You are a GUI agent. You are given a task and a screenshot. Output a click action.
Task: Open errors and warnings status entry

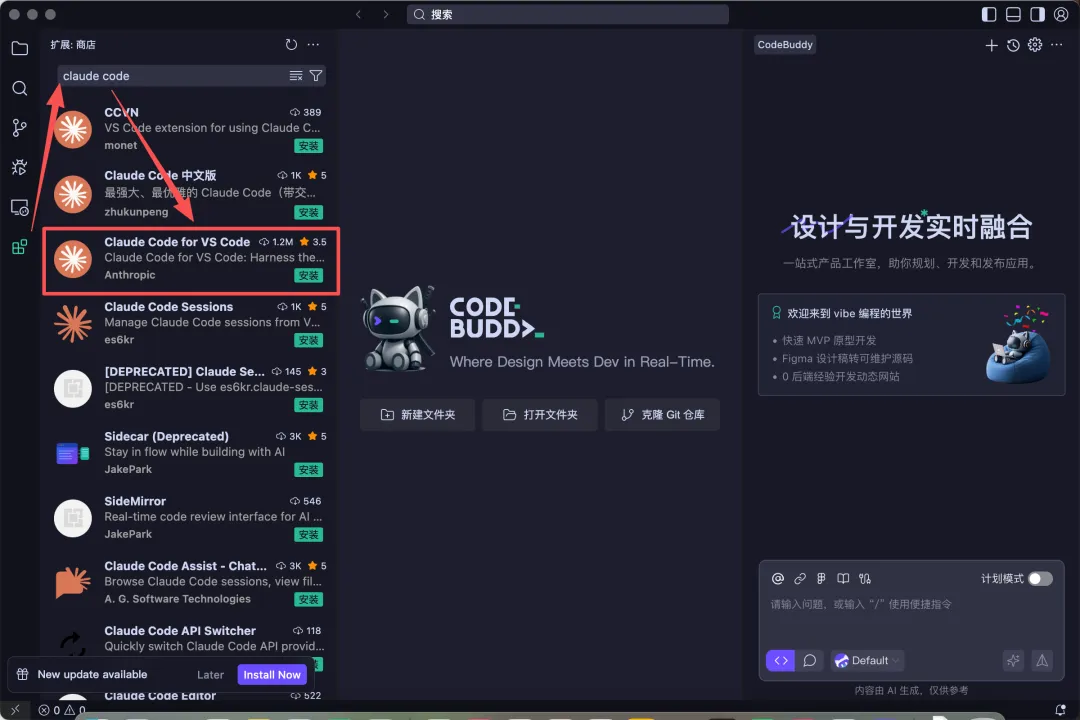pos(62,710)
